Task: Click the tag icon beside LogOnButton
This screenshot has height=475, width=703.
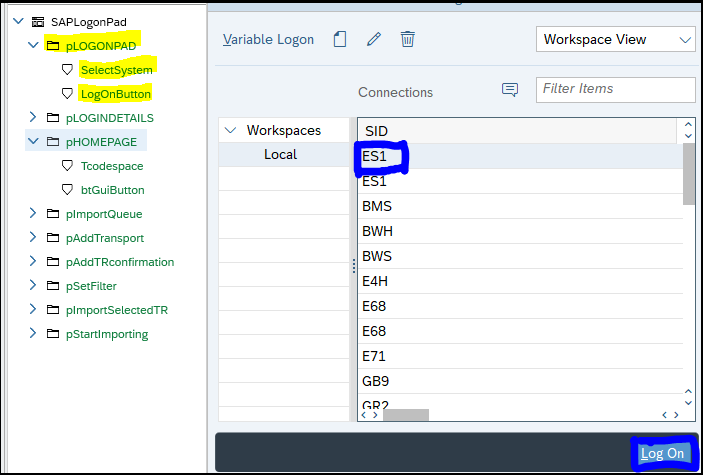Action: tap(67, 94)
